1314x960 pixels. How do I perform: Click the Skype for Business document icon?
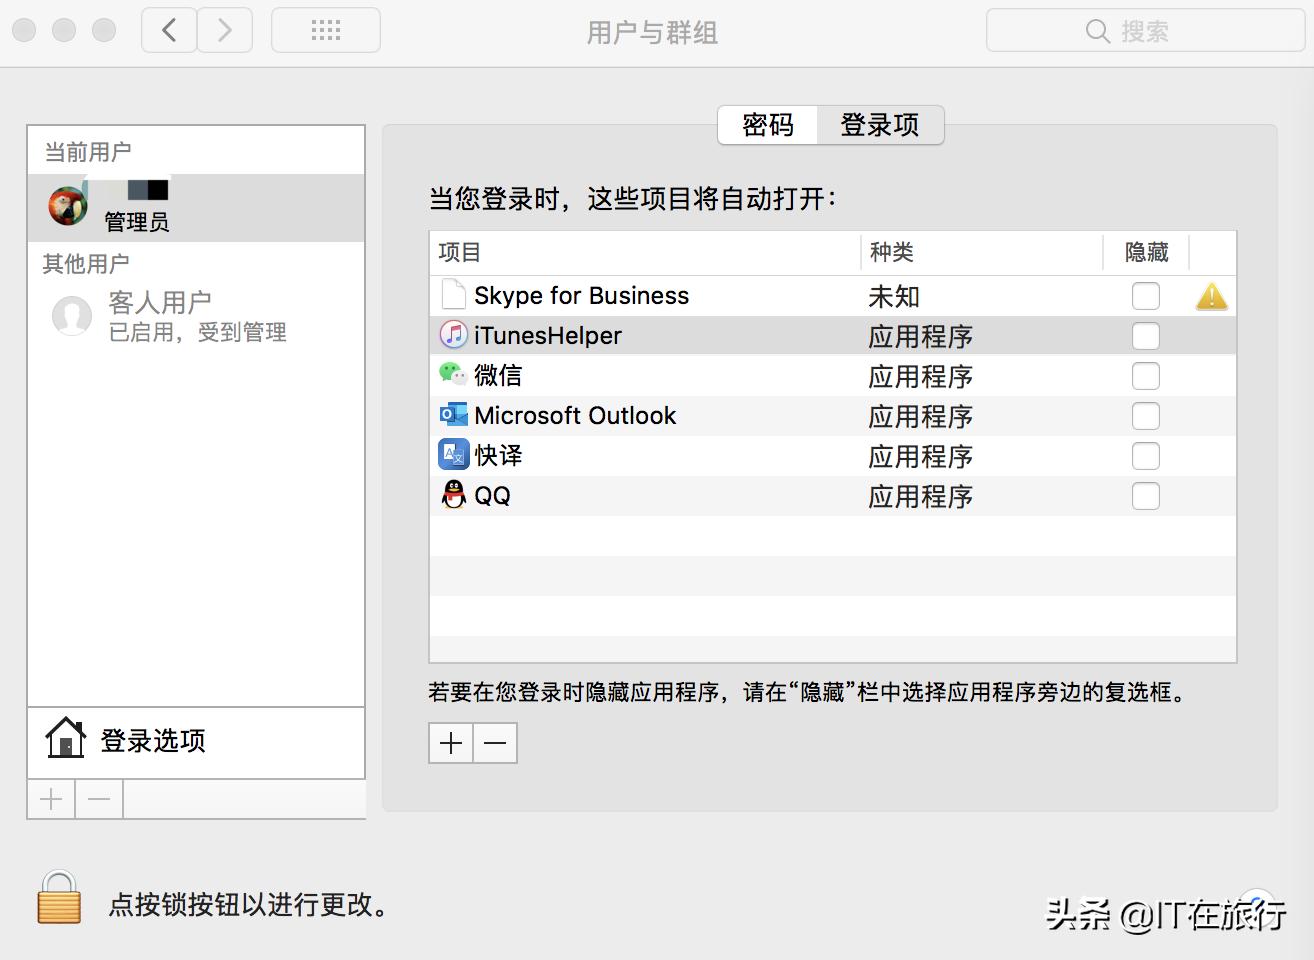pos(453,294)
